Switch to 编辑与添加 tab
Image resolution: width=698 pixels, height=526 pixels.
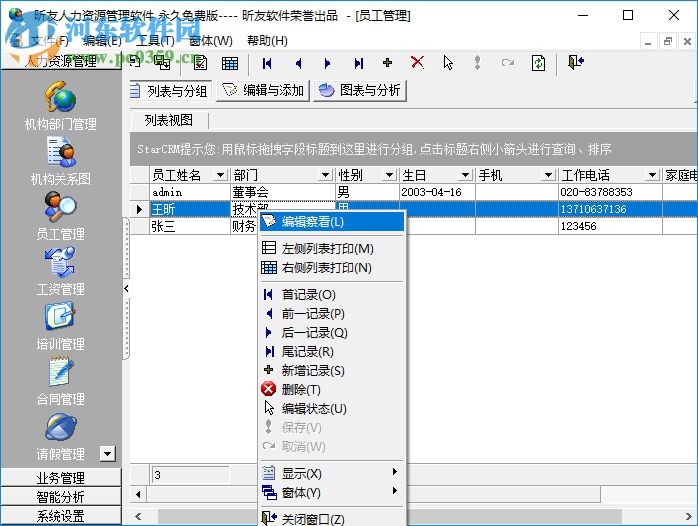[263, 91]
